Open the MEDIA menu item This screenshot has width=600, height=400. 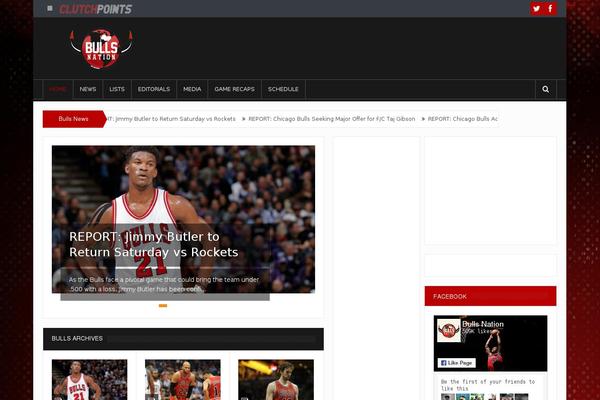[x=192, y=89]
